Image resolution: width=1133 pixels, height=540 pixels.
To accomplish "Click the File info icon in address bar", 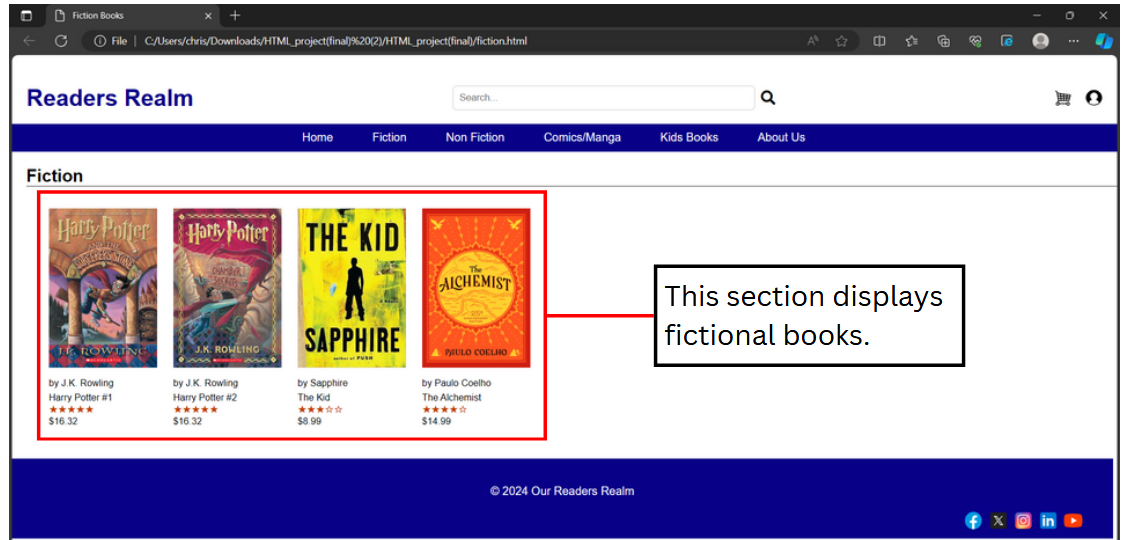I will pyautogui.click(x=111, y=41).
